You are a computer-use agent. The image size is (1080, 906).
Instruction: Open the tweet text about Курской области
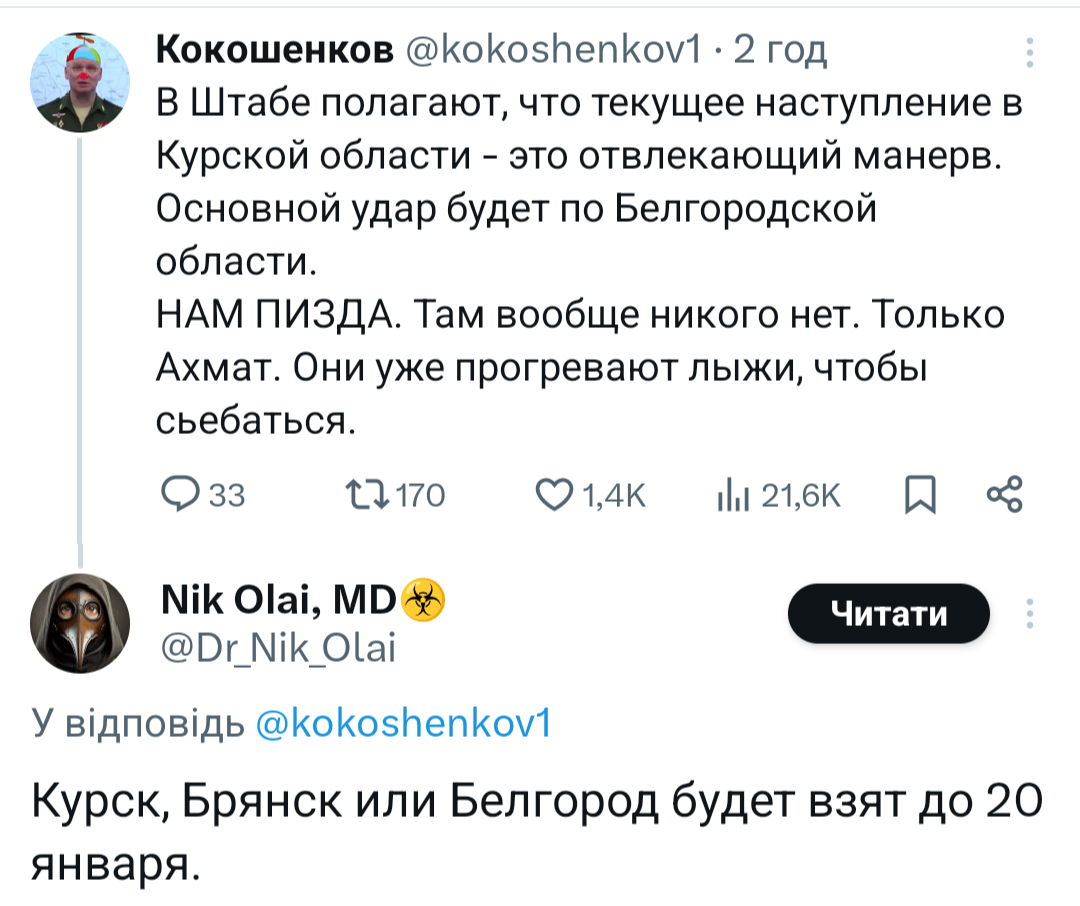(x=580, y=261)
